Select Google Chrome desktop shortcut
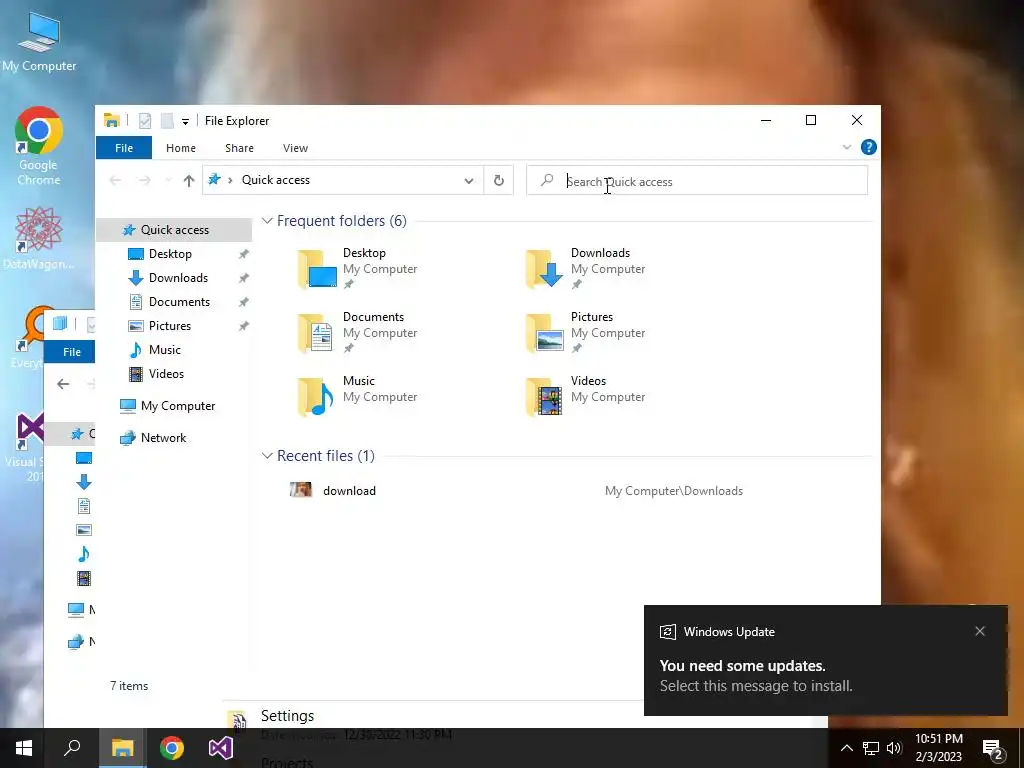The image size is (1024, 768). pyautogui.click(x=39, y=146)
